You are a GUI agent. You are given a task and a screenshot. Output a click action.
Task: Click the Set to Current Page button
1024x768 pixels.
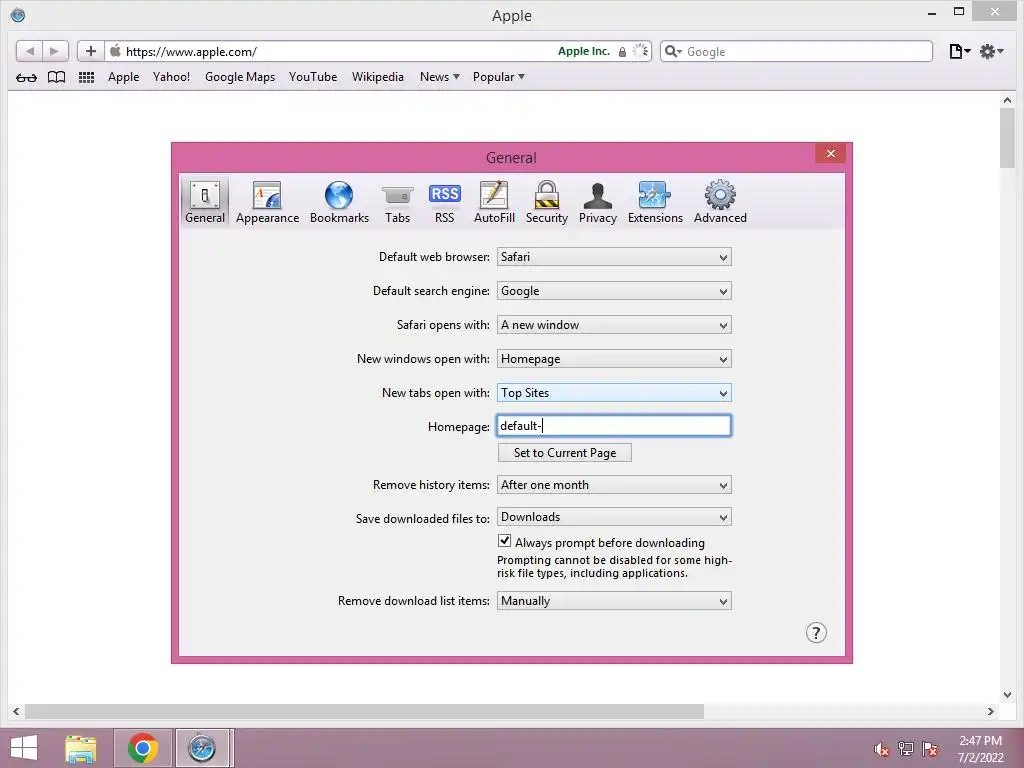[x=565, y=453]
